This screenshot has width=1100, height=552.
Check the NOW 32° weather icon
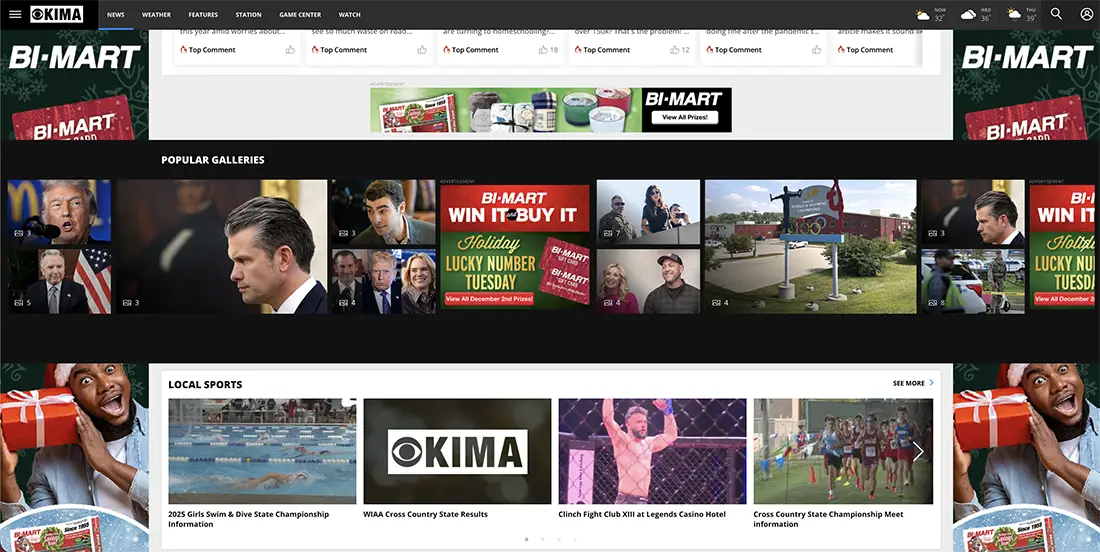tap(923, 15)
